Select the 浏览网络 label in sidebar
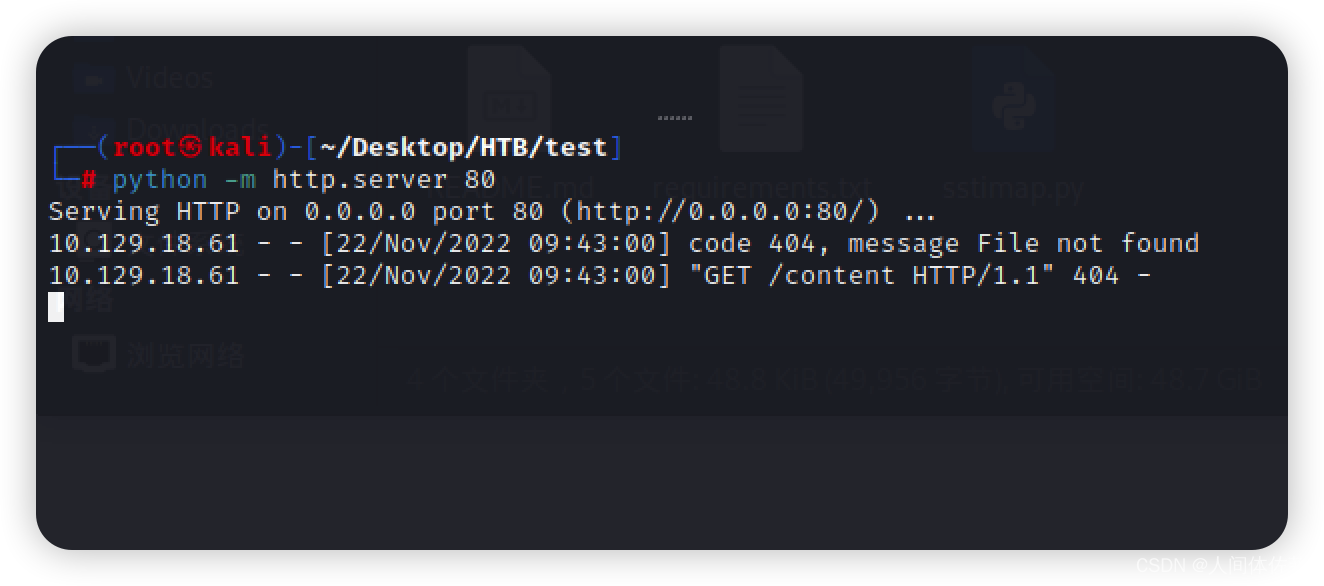Viewport: 1324px width, 586px height. click(x=185, y=354)
